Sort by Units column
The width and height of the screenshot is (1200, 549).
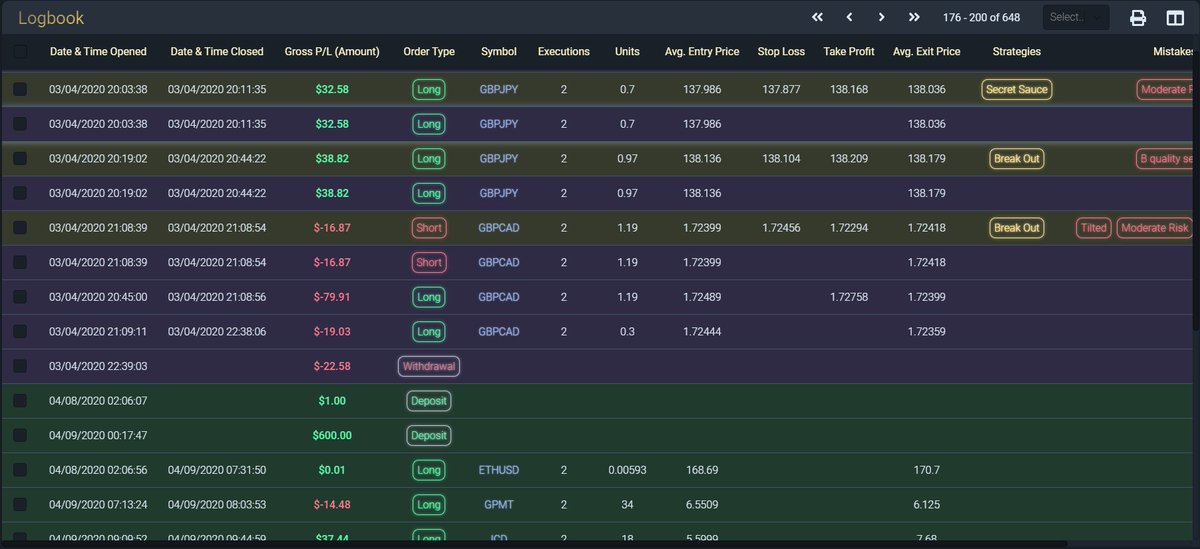pyautogui.click(x=627, y=52)
